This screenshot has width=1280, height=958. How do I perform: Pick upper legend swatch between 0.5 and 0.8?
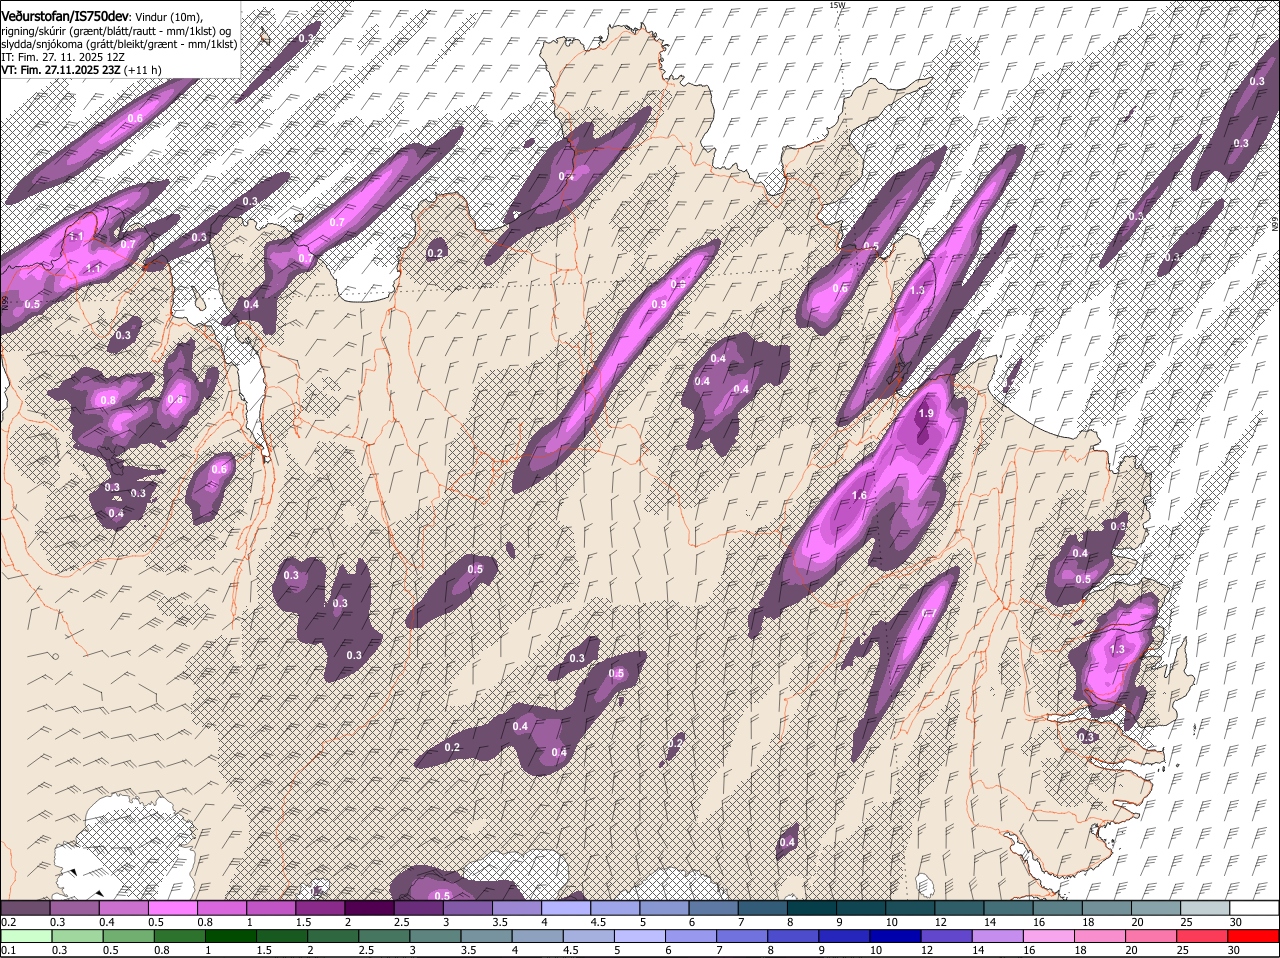[x=172, y=908]
